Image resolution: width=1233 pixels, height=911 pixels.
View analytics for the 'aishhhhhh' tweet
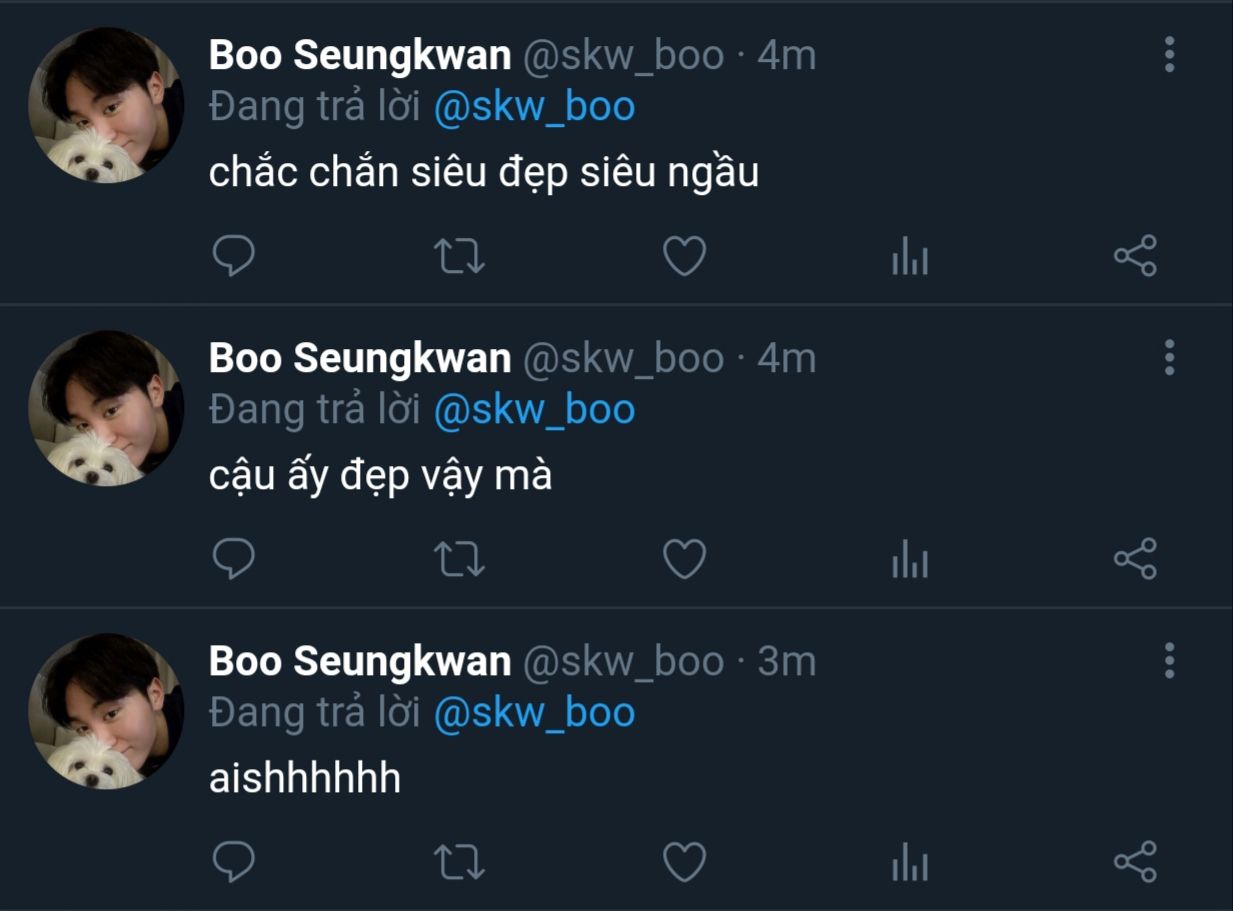coord(910,863)
